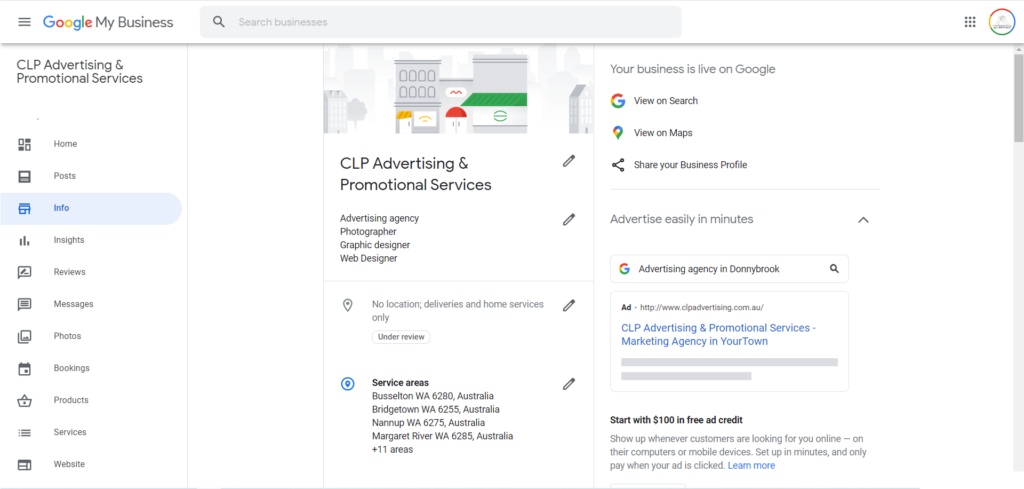
Task: Open the Google apps grid
Action: [x=970, y=22]
